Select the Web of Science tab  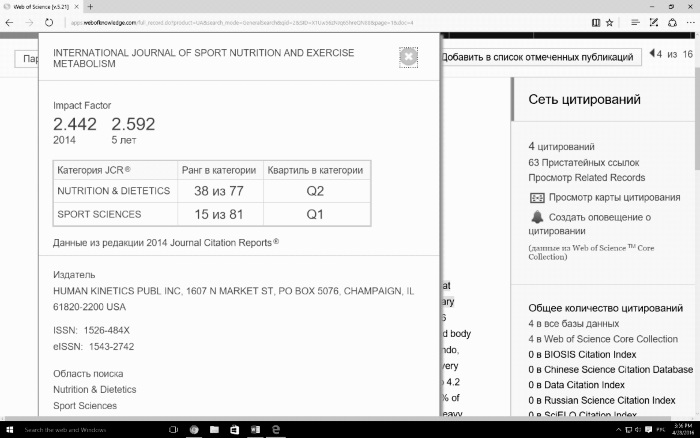41,7
